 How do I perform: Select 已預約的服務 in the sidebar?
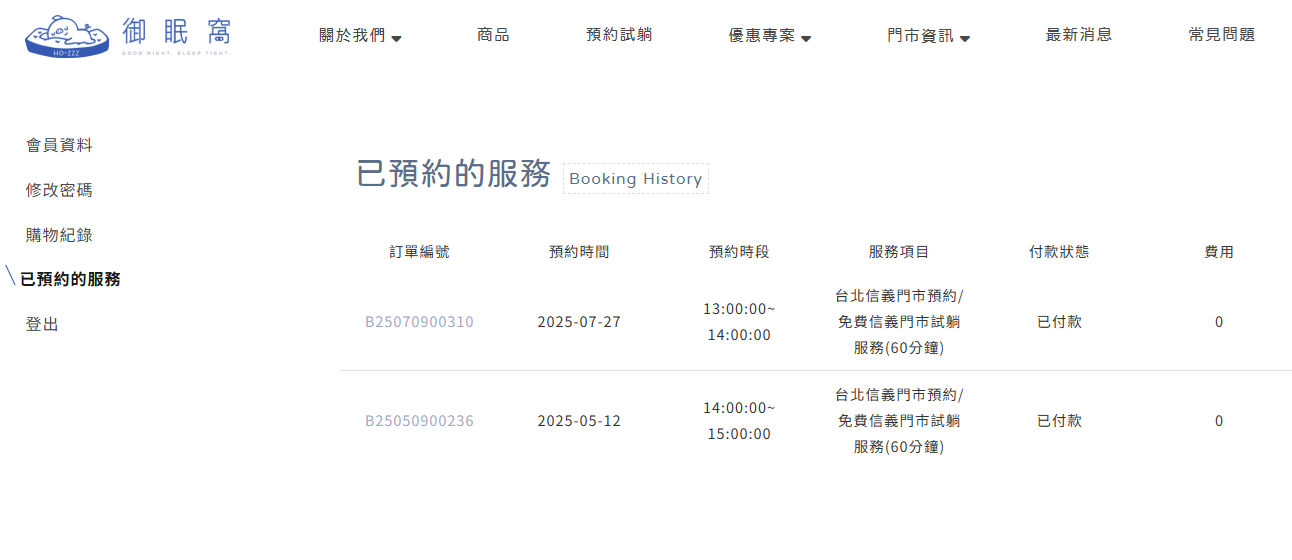coord(70,279)
